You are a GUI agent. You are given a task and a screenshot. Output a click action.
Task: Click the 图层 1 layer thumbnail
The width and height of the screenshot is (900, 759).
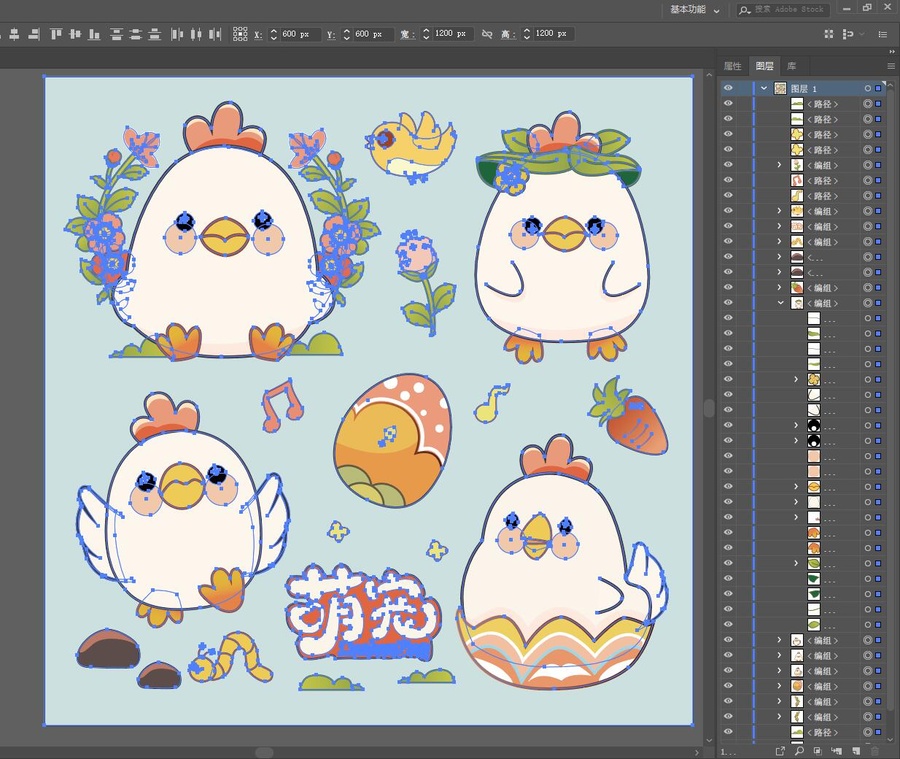[x=781, y=88]
